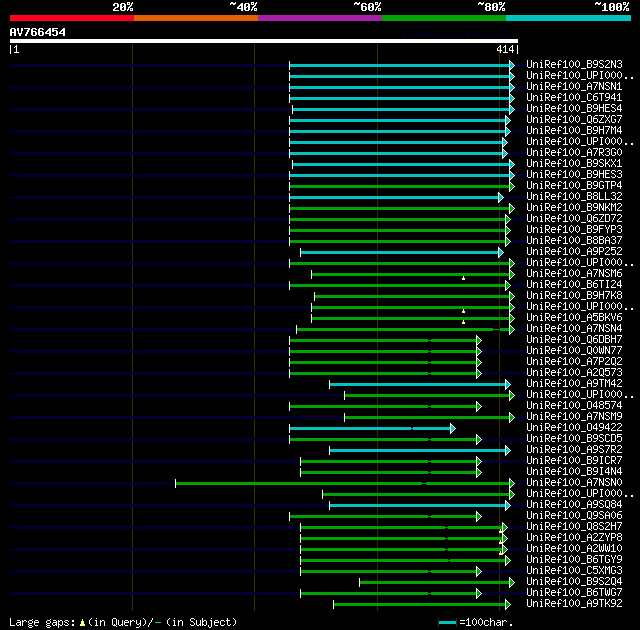The height and width of the screenshot is (630, 640).
Task: Open hit UniRef100_Q6ZXG7
Action: (574, 120)
